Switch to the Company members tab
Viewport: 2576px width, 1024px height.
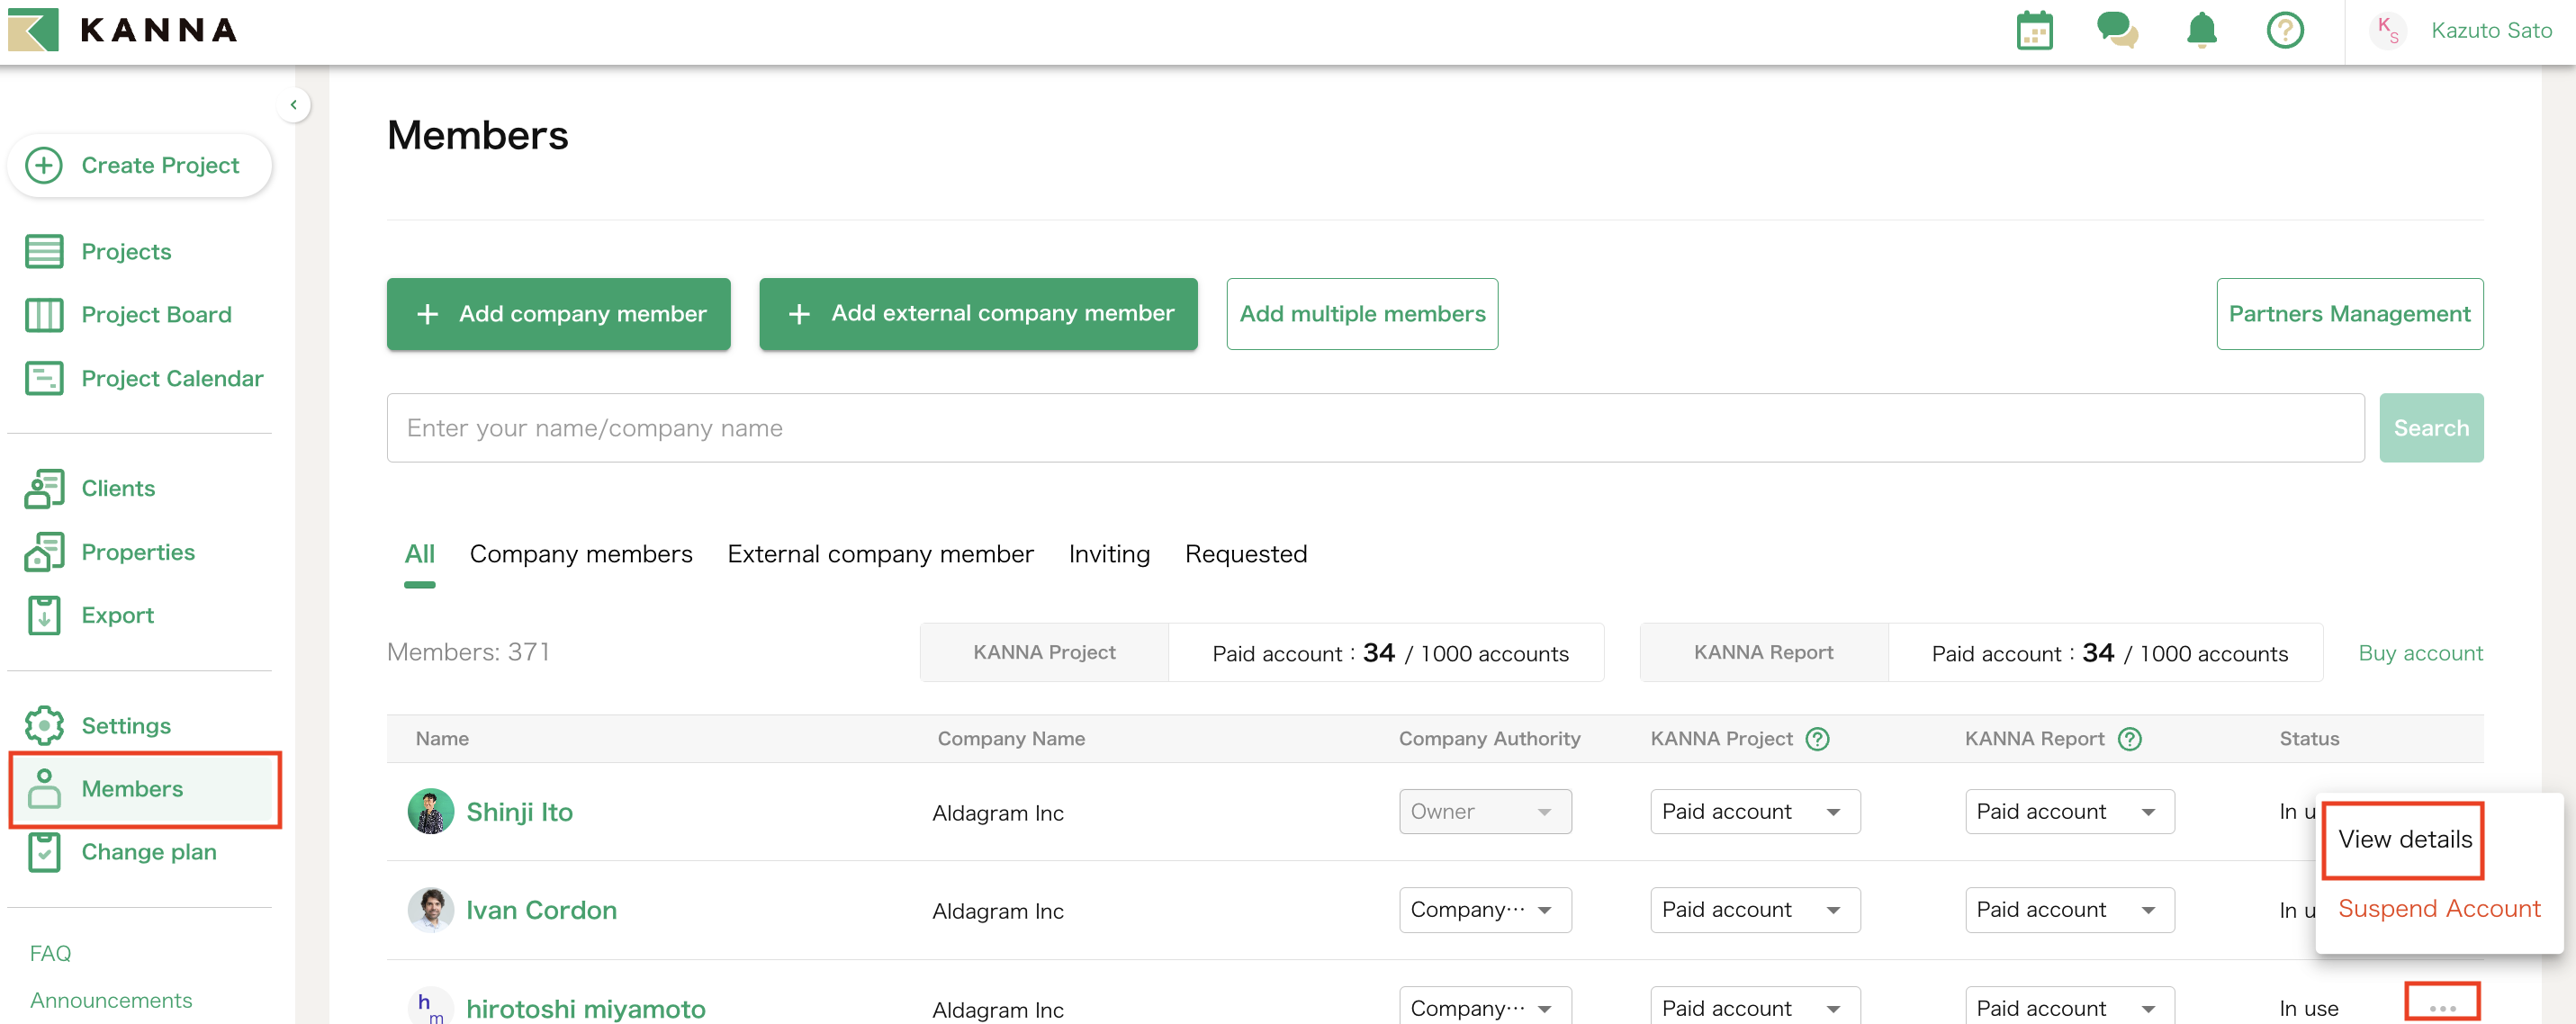coord(580,554)
